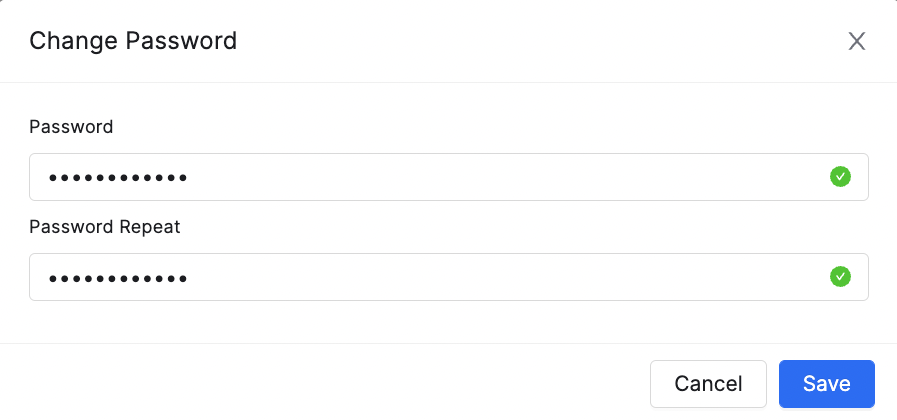Click the Password field label
Screen dimensions: 897x420
click(71, 126)
